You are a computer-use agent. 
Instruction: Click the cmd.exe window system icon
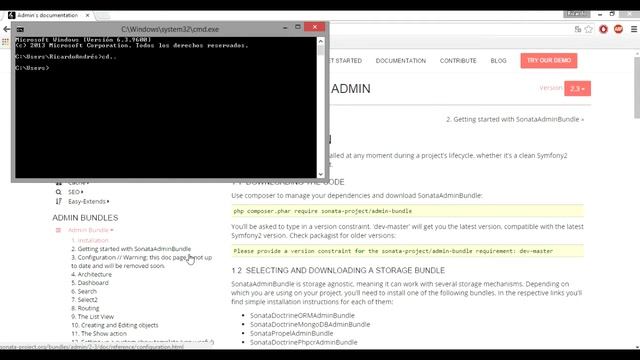point(20,29)
